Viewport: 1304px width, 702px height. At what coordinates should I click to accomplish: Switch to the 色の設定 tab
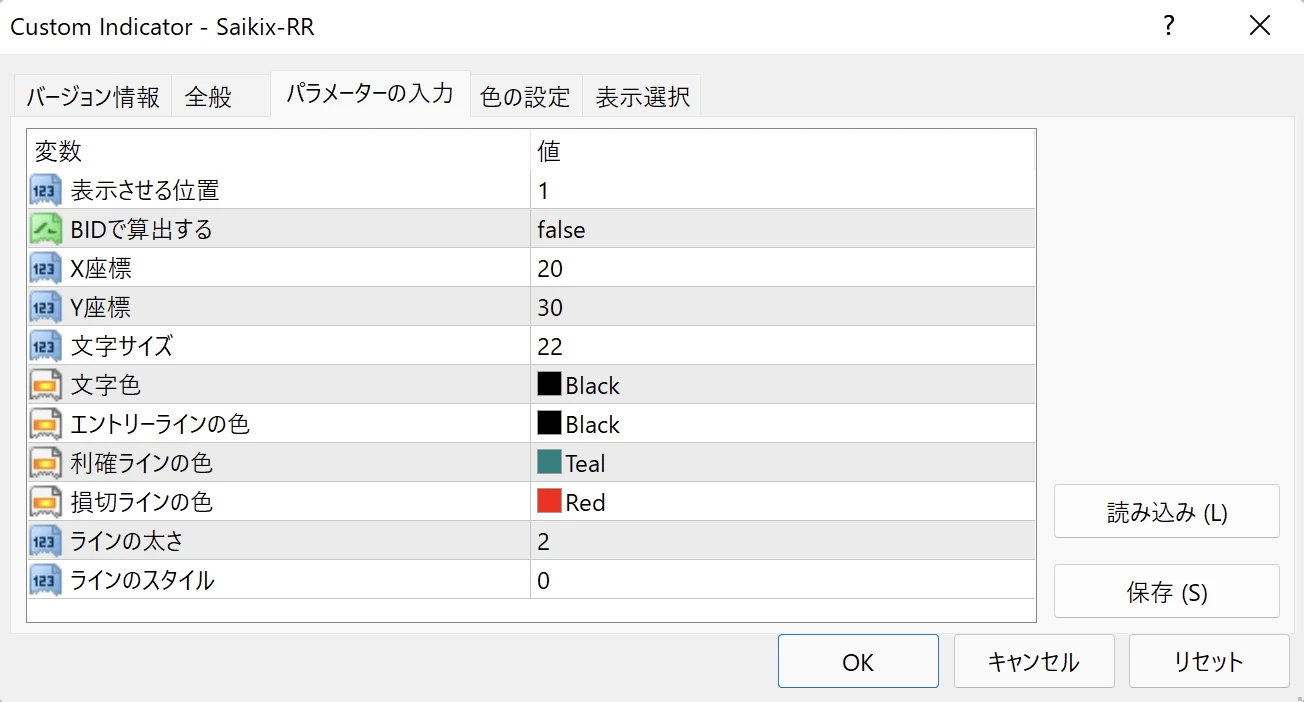525,97
